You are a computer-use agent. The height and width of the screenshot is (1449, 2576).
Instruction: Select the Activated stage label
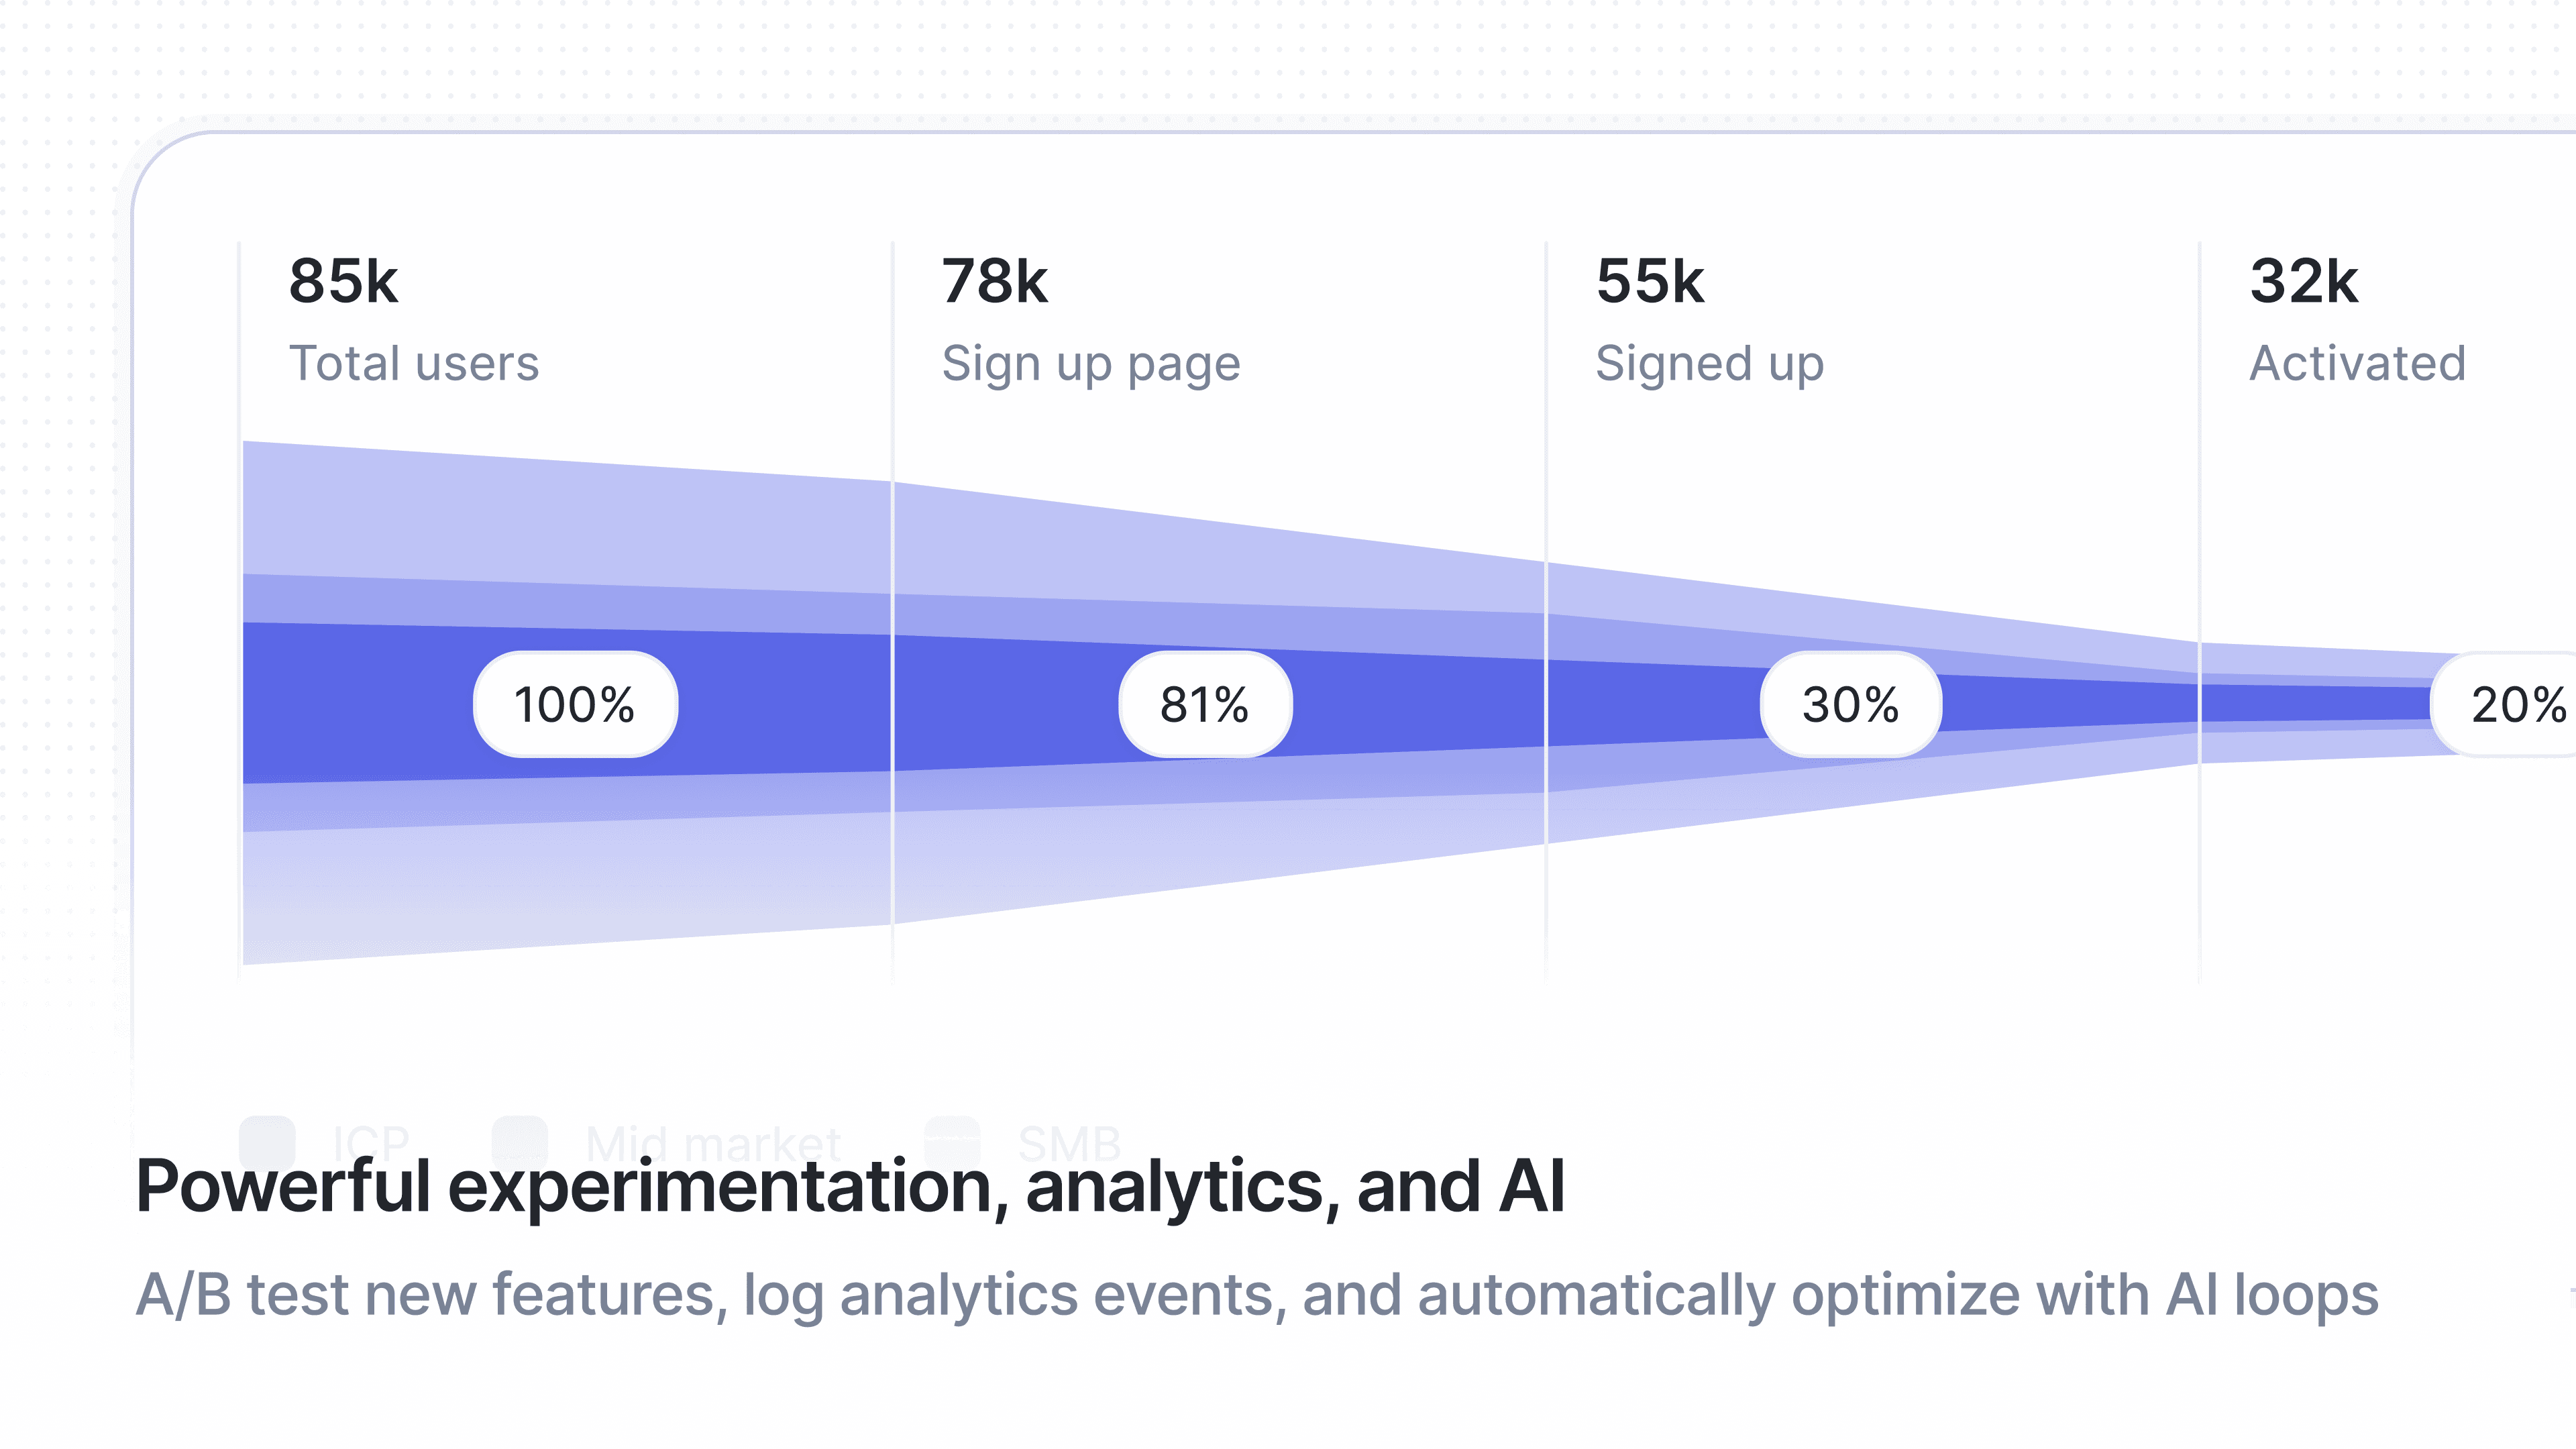2358,363
